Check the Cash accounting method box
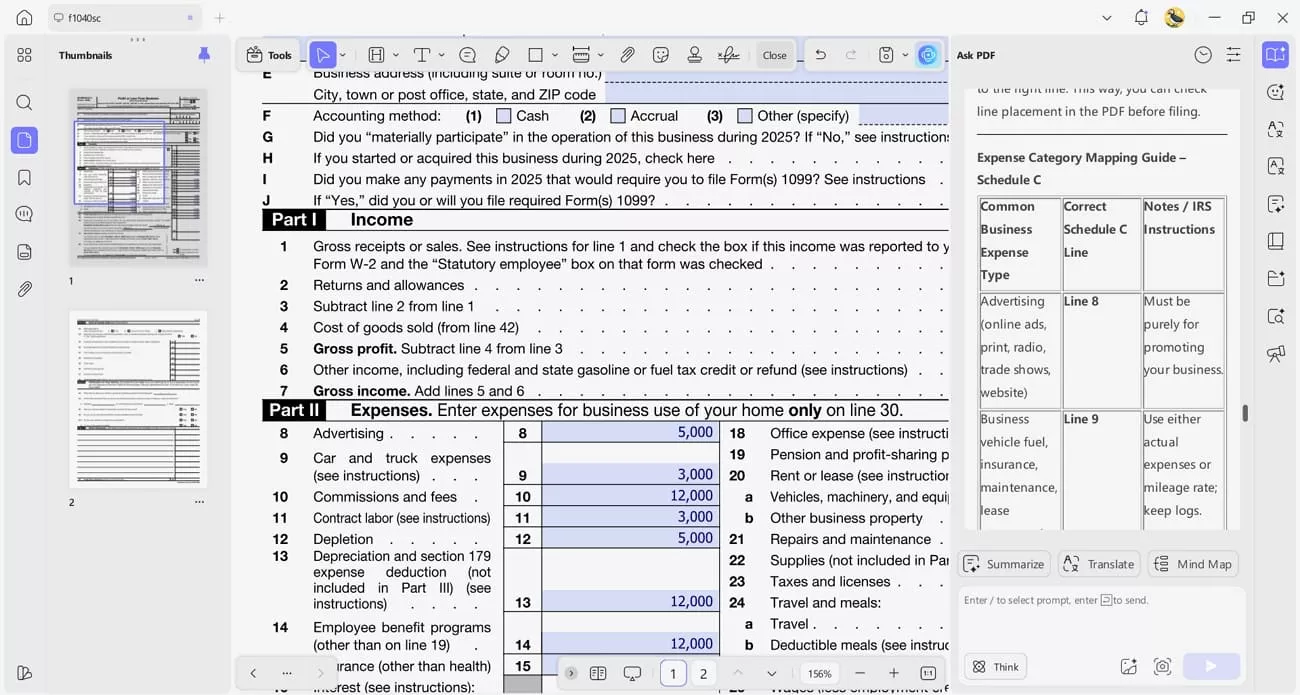Viewport: 1300px width, 695px height. point(504,116)
